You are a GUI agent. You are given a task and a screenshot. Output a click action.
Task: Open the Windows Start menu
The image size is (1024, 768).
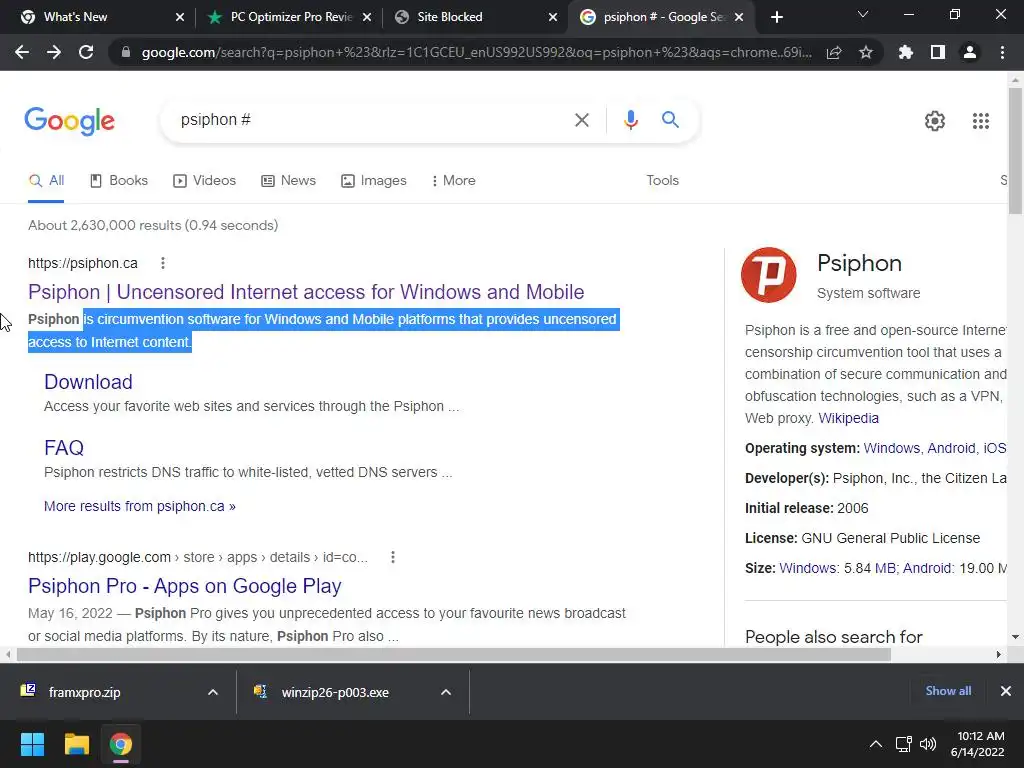[32, 744]
